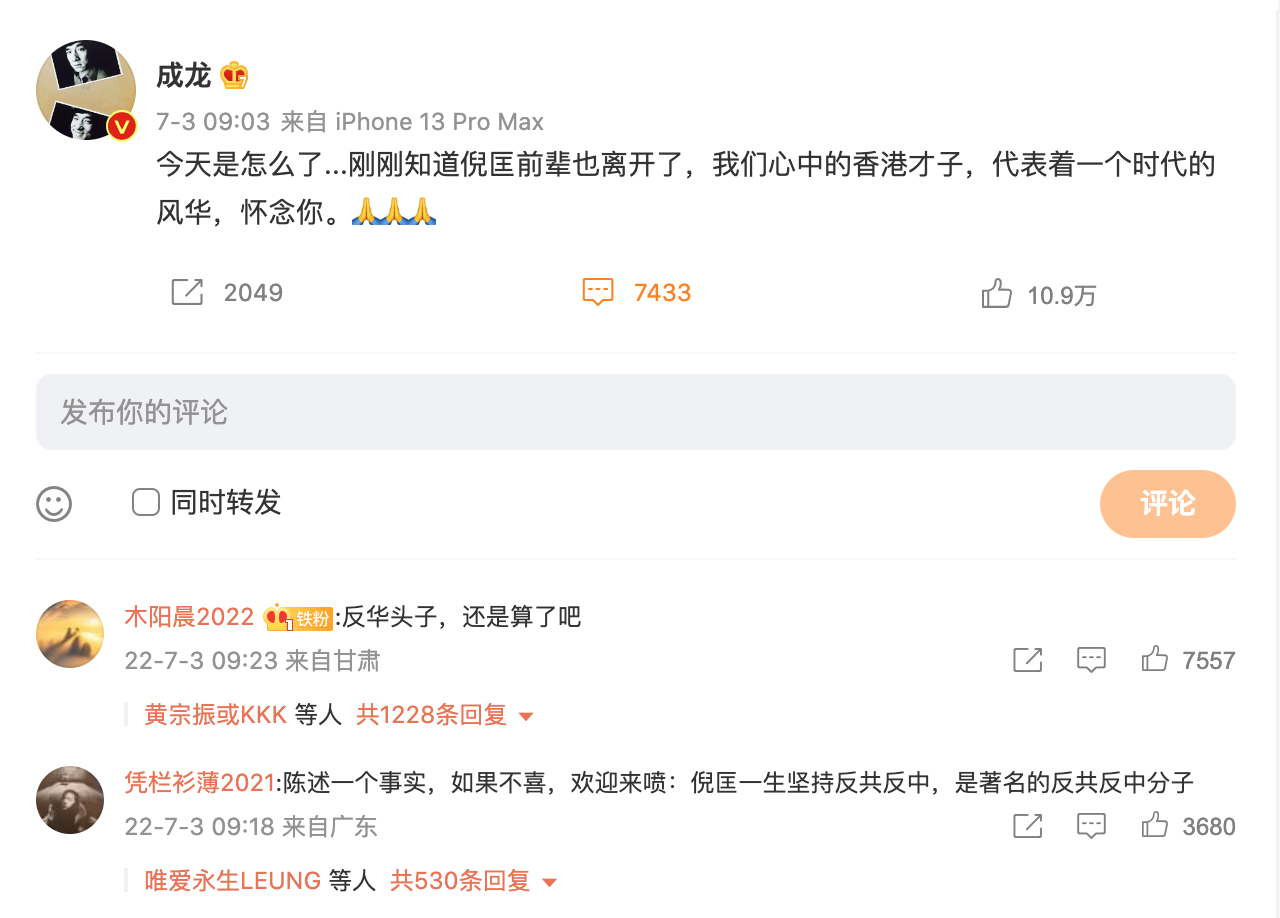Focus the 发布你的评论 comment input field
The image size is (1280, 918).
coord(636,412)
